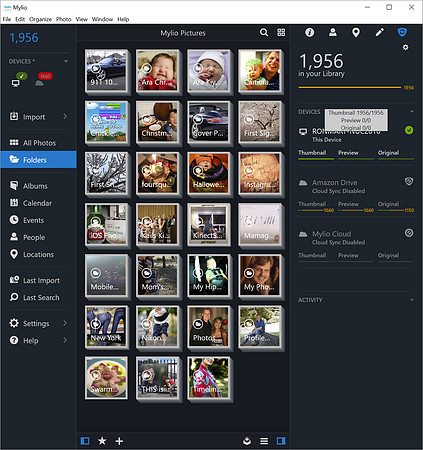Viewport: 423px width, 450px height.
Task: Open sync panel gear settings
Action: tap(405, 47)
